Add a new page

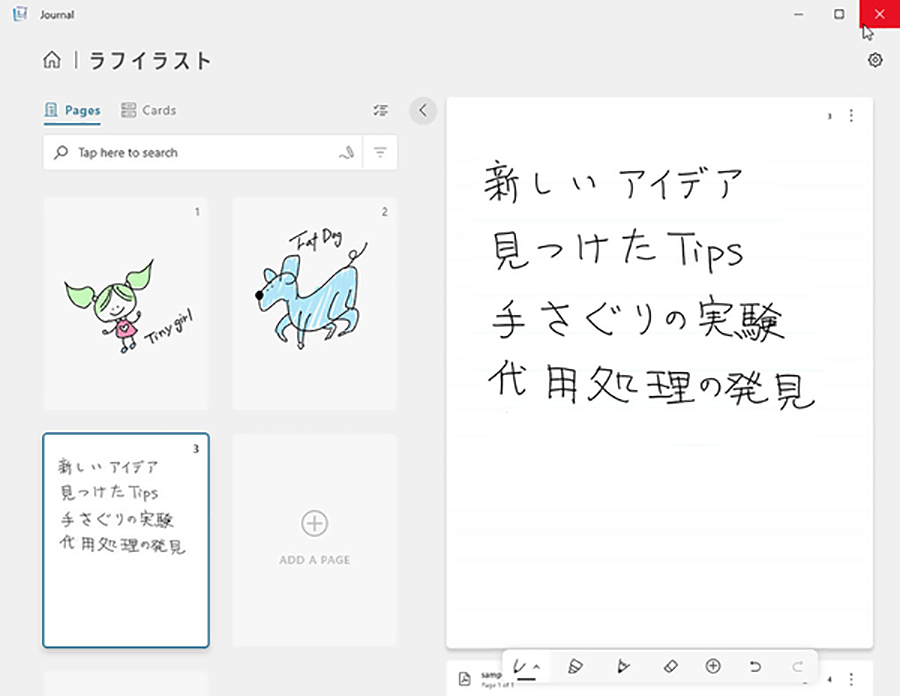tap(314, 540)
